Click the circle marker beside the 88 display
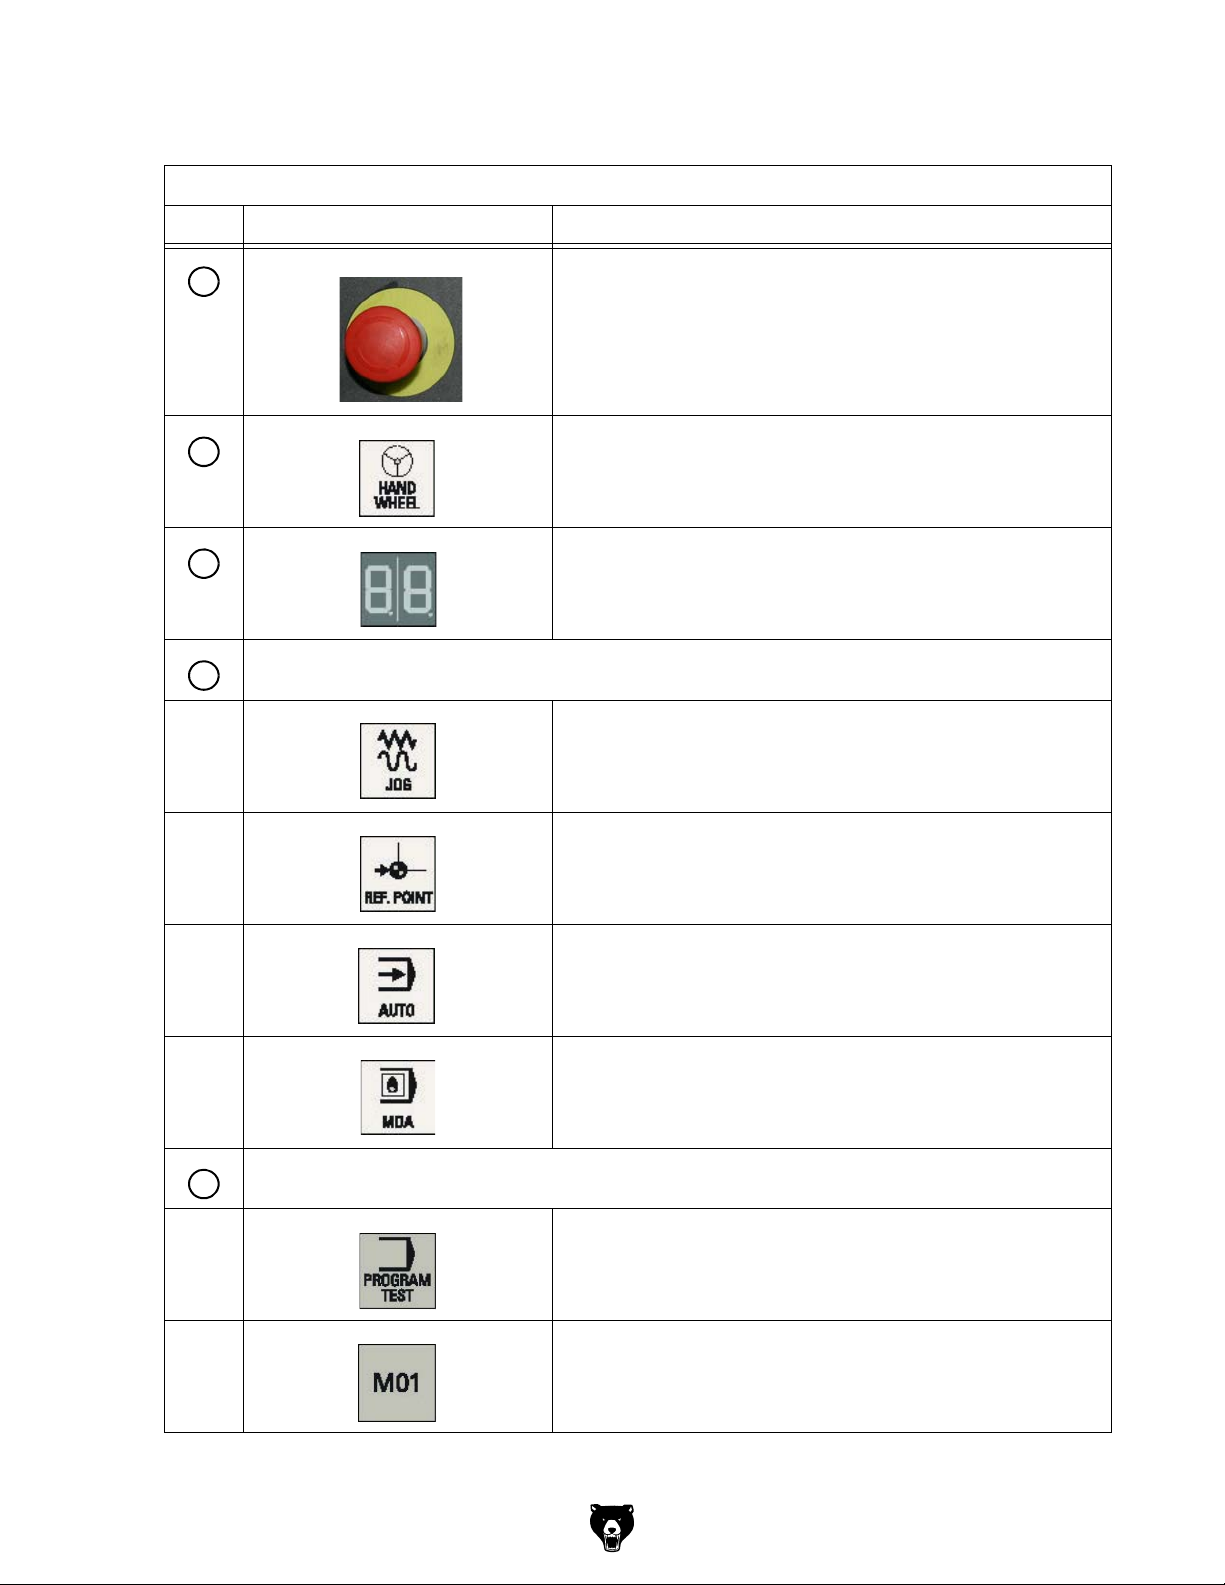 pos(204,563)
